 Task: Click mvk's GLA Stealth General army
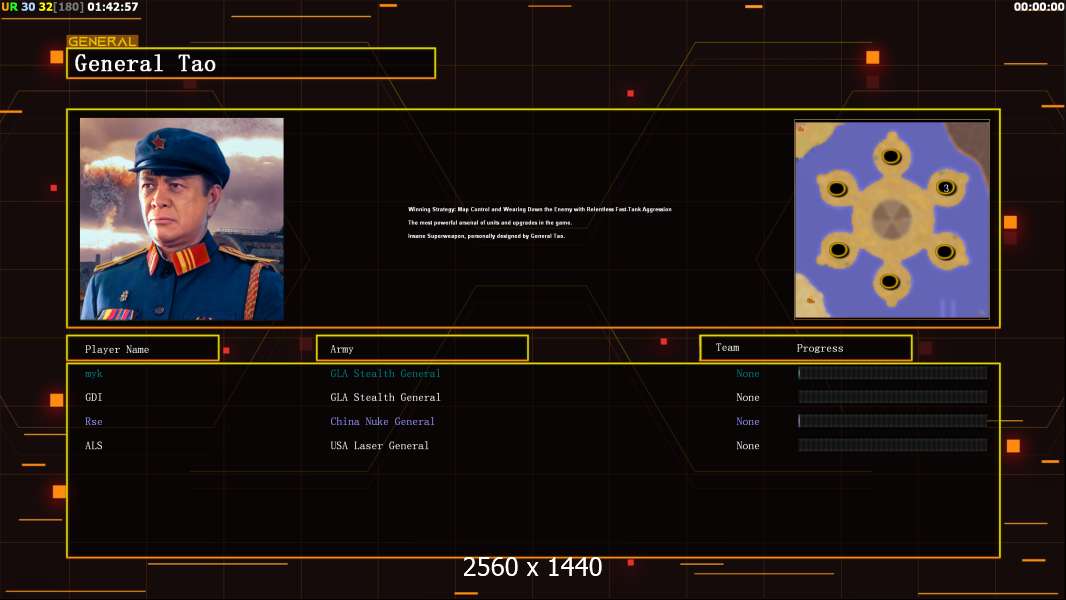click(x=385, y=373)
